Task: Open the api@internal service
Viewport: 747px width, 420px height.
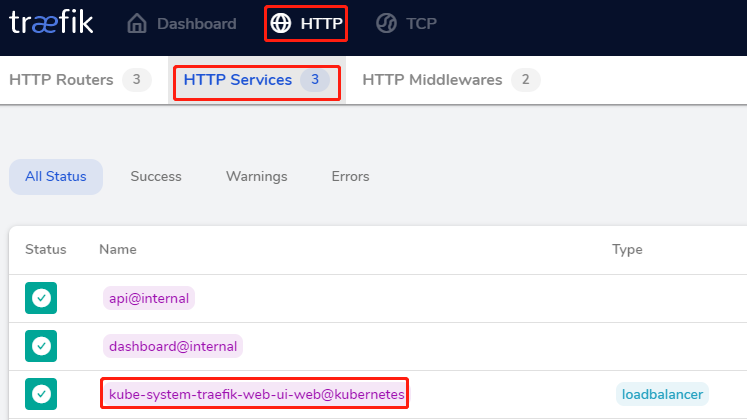Action: pyautogui.click(x=149, y=298)
